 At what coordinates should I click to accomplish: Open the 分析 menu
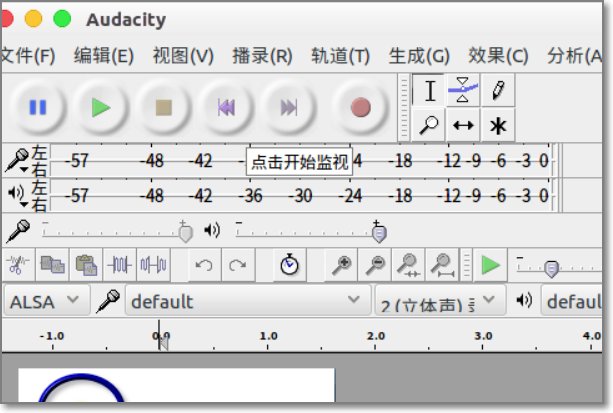[575, 56]
